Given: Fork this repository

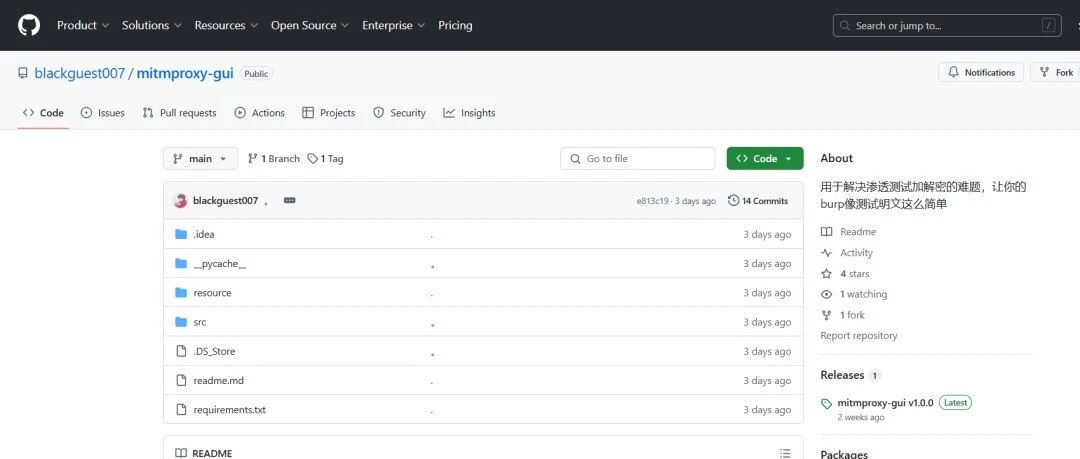Looking at the screenshot, I should coord(1056,72).
